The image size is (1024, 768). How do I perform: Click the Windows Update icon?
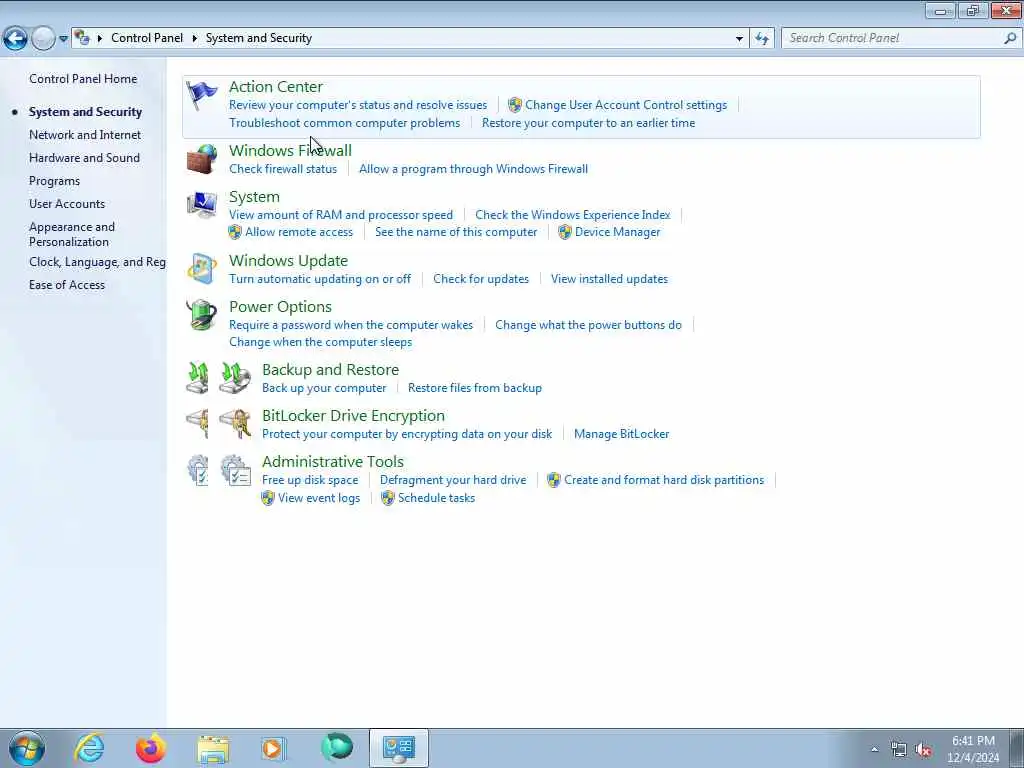202,268
